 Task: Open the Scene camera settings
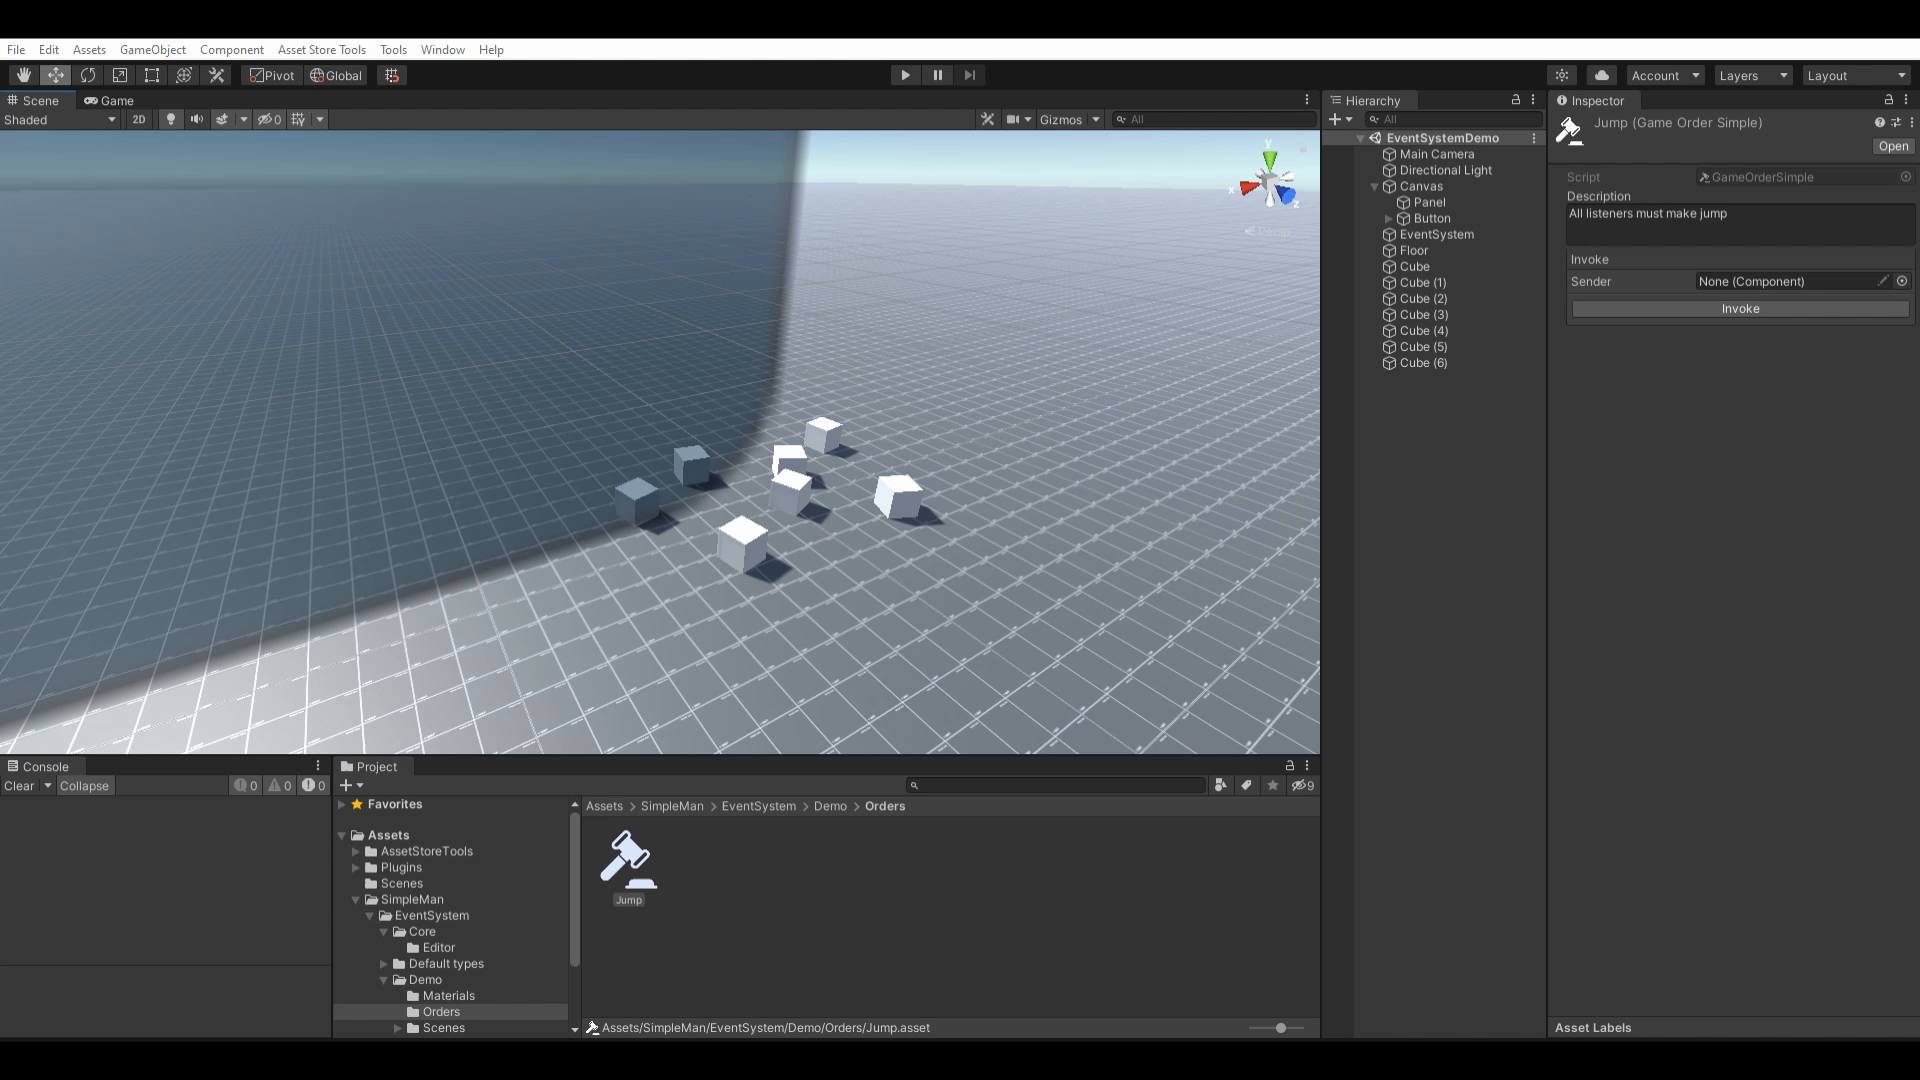(x=1013, y=119)
